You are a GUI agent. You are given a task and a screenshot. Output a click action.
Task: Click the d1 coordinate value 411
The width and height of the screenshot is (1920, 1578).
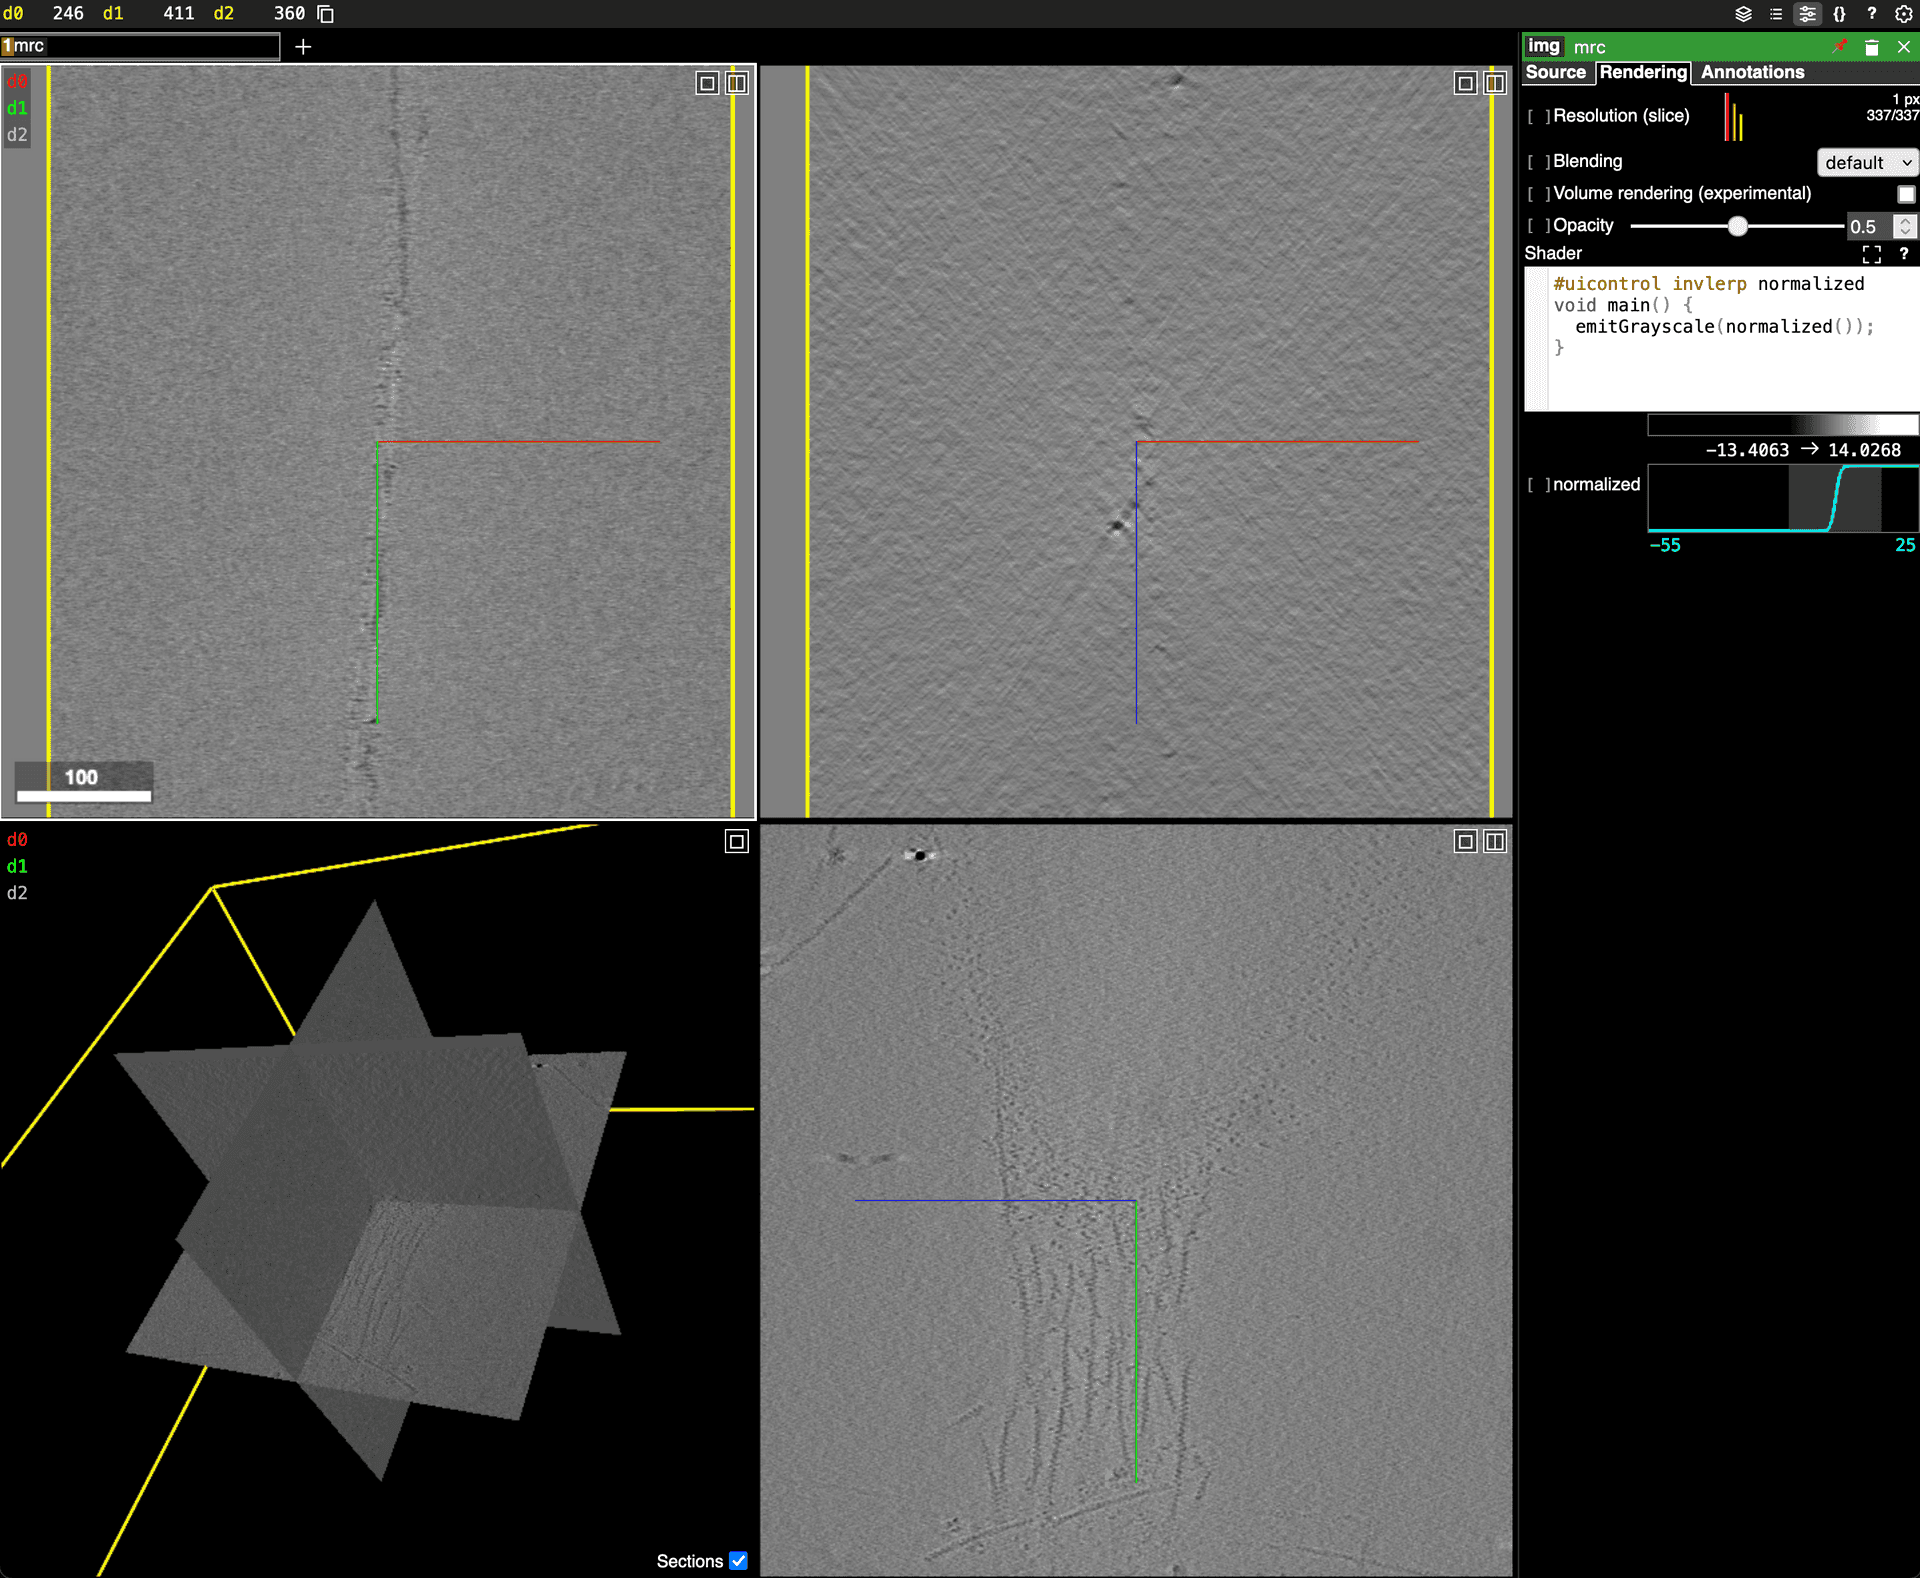178,13
